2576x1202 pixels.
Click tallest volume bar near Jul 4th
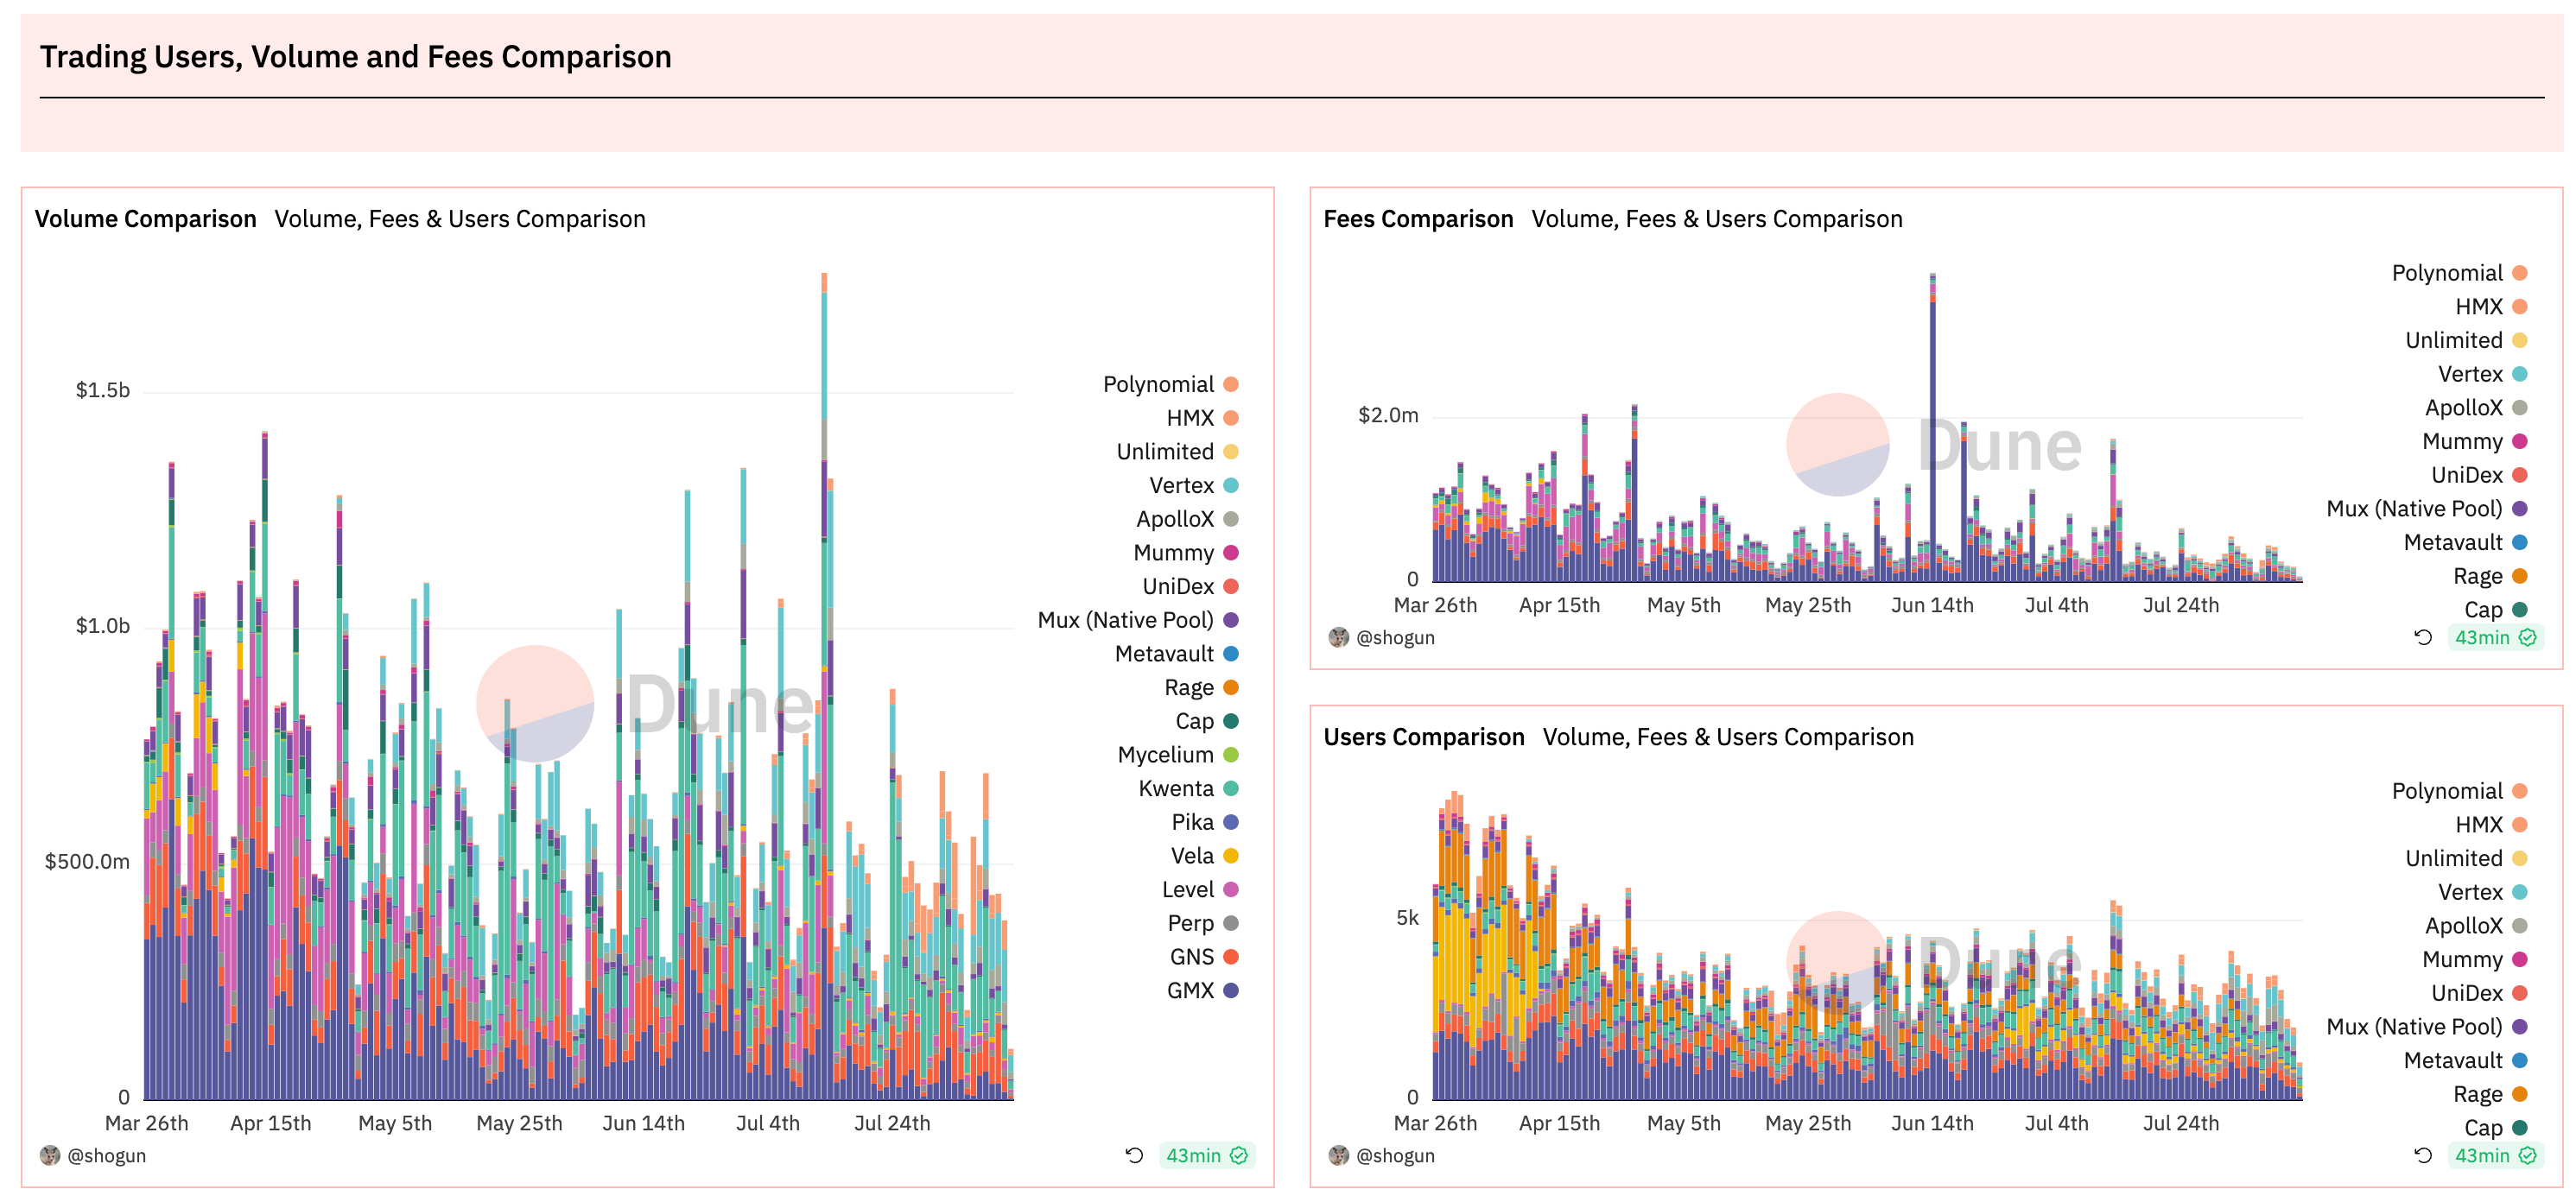click(x=824, y=686)
